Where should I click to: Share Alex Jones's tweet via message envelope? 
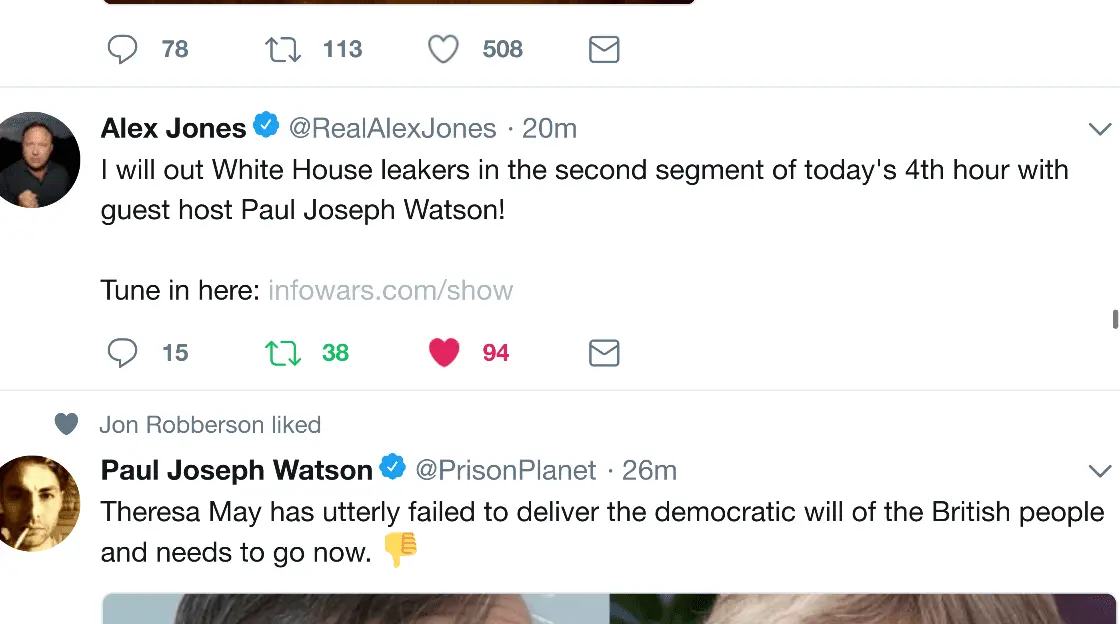pos(604,352)
